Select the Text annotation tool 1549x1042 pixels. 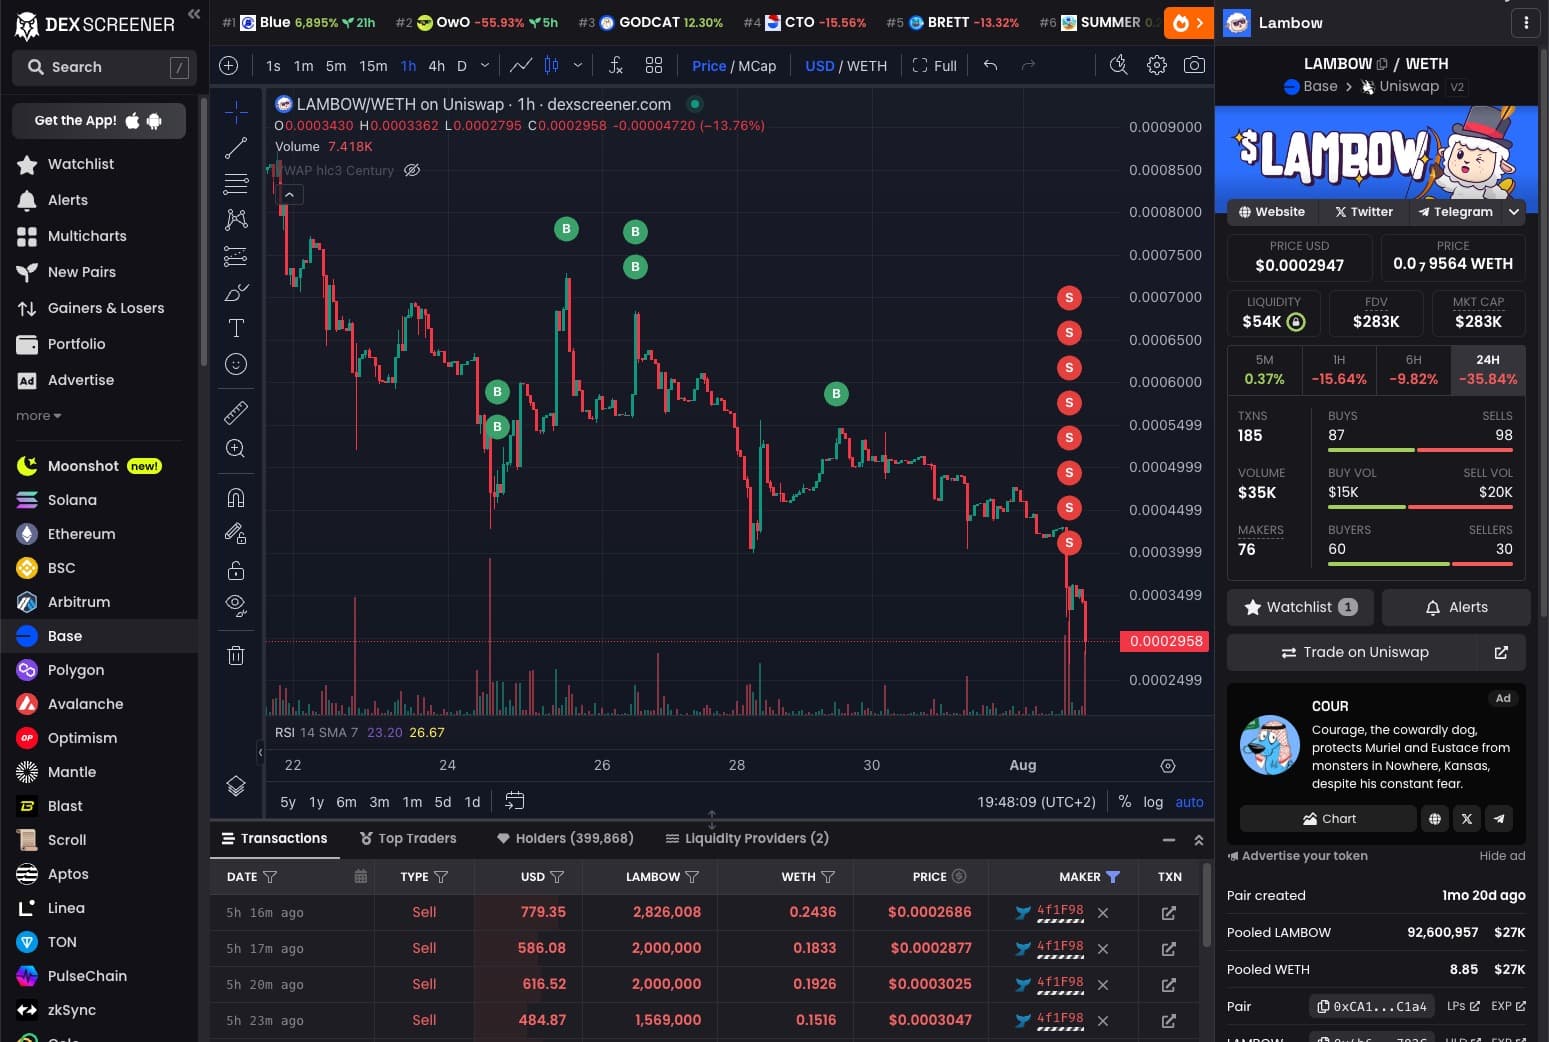click(x=236, y=328)
